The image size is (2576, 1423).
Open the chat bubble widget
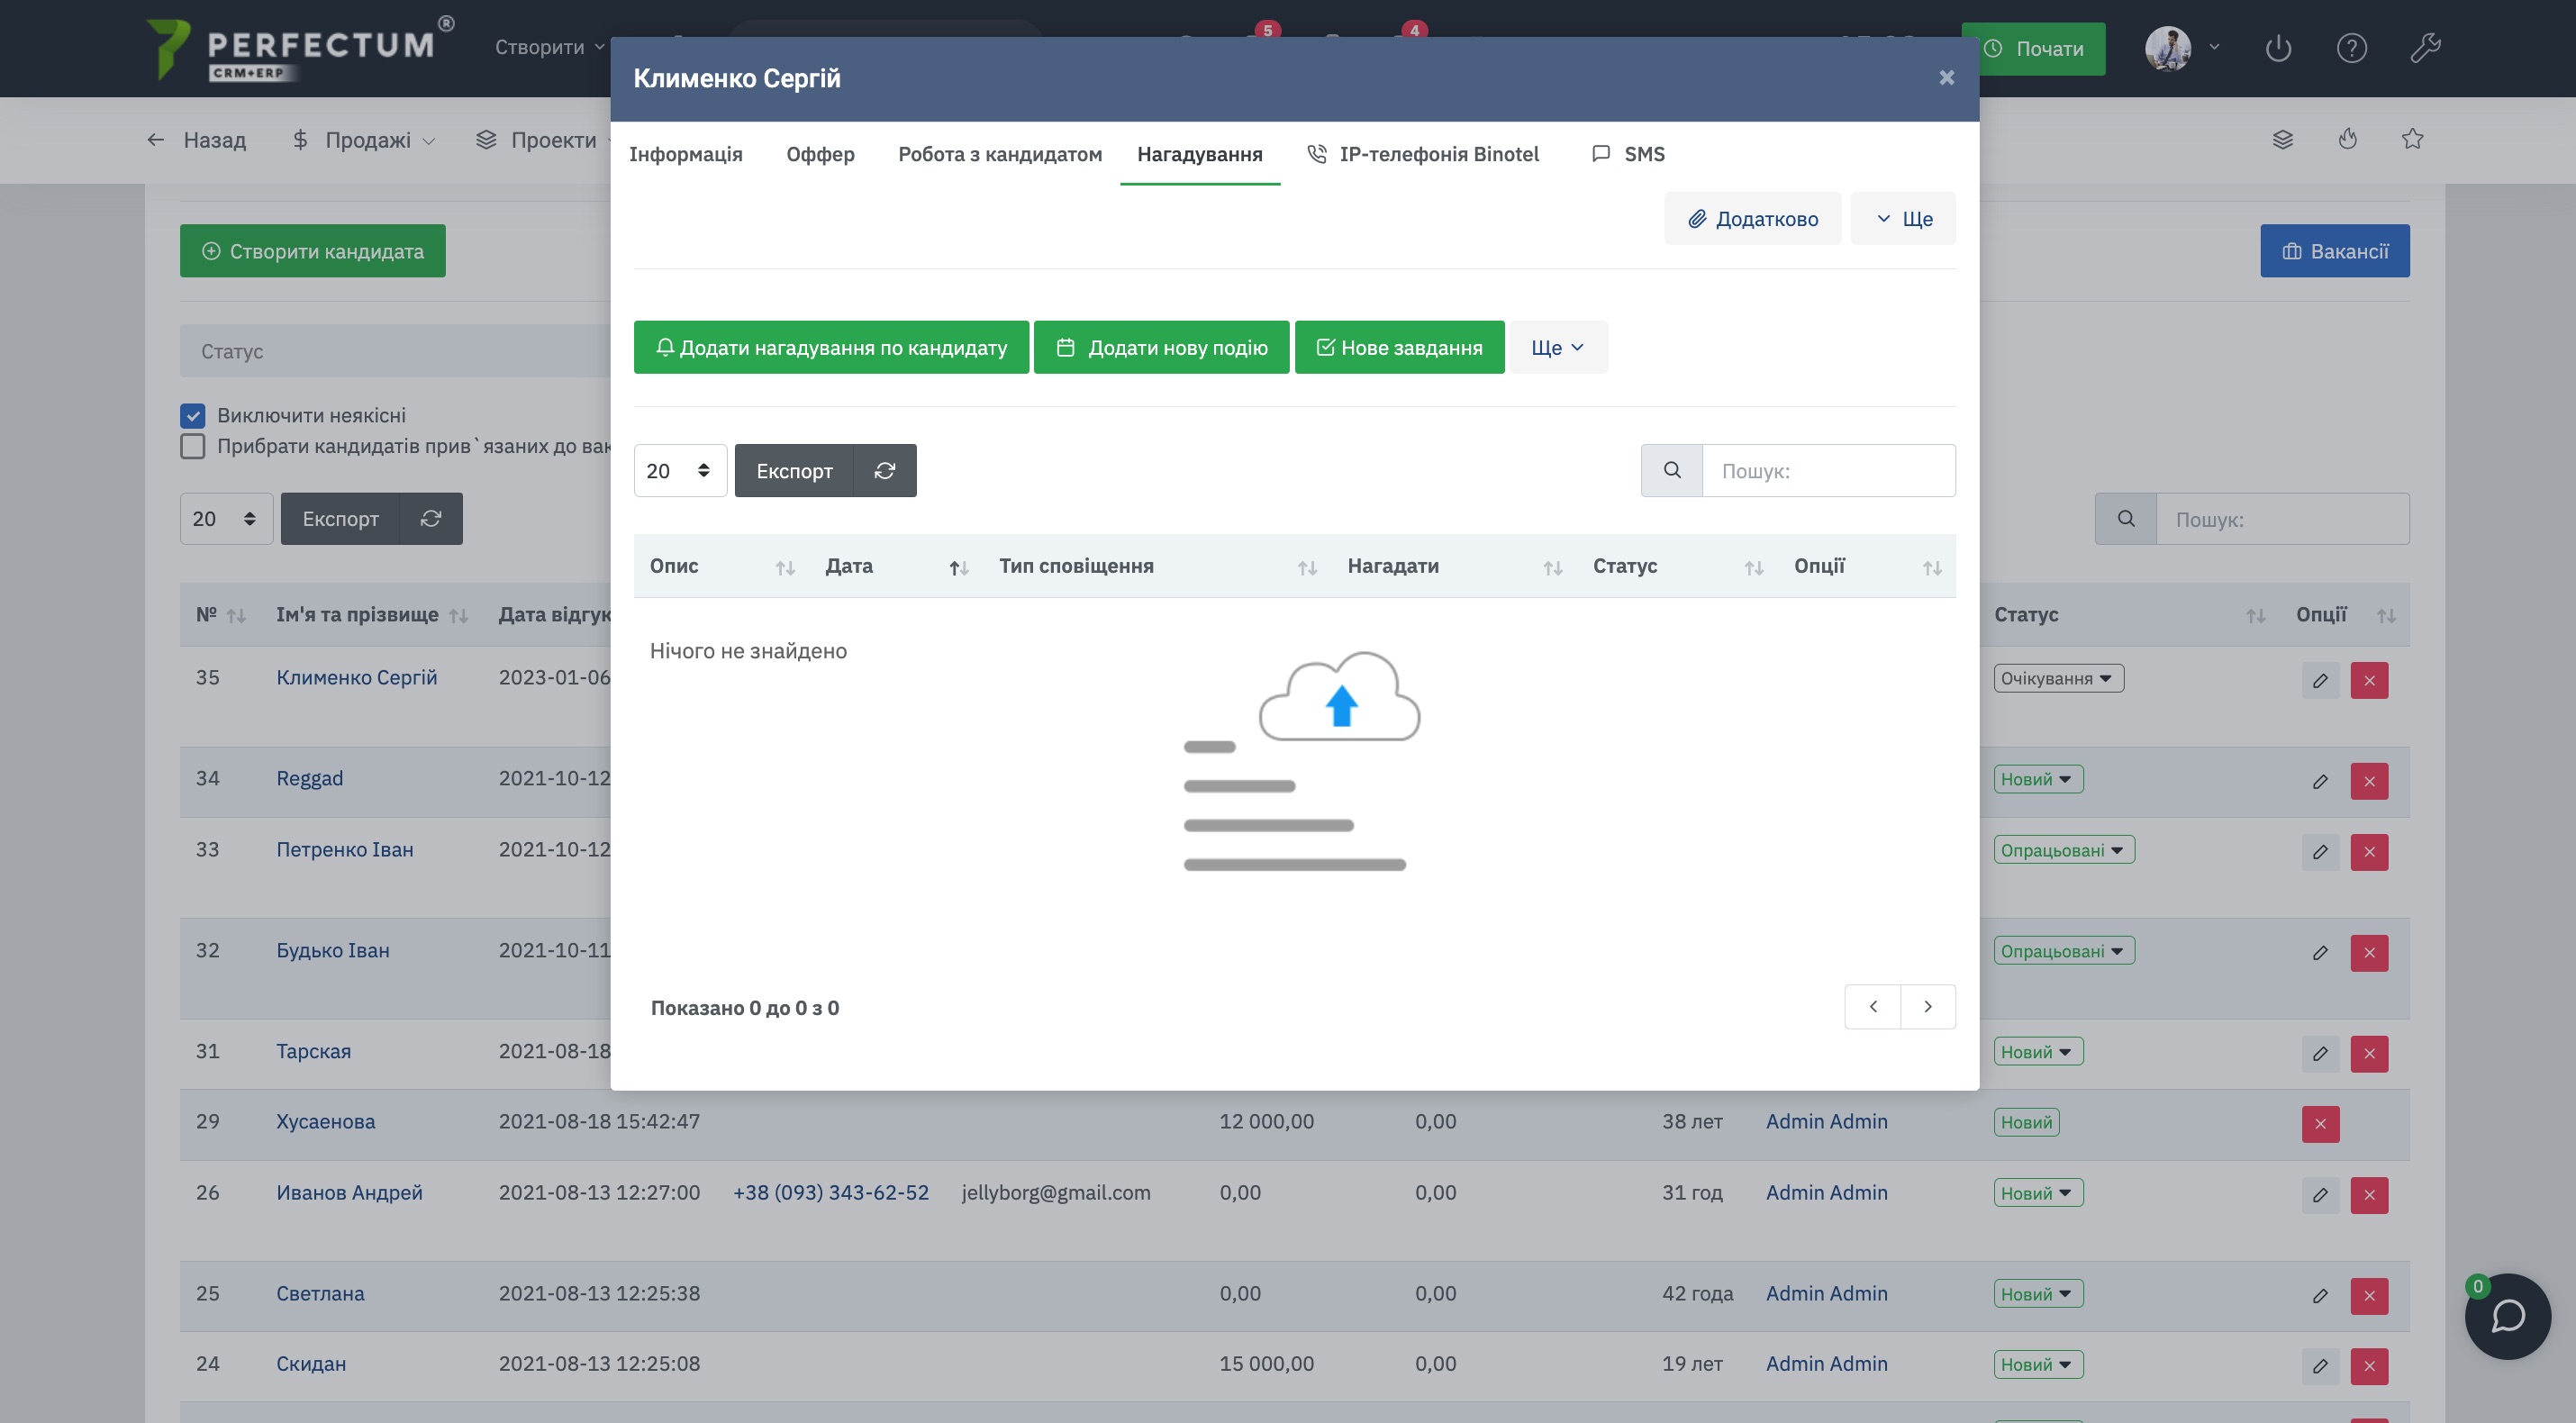(x=2507, y=1316)
